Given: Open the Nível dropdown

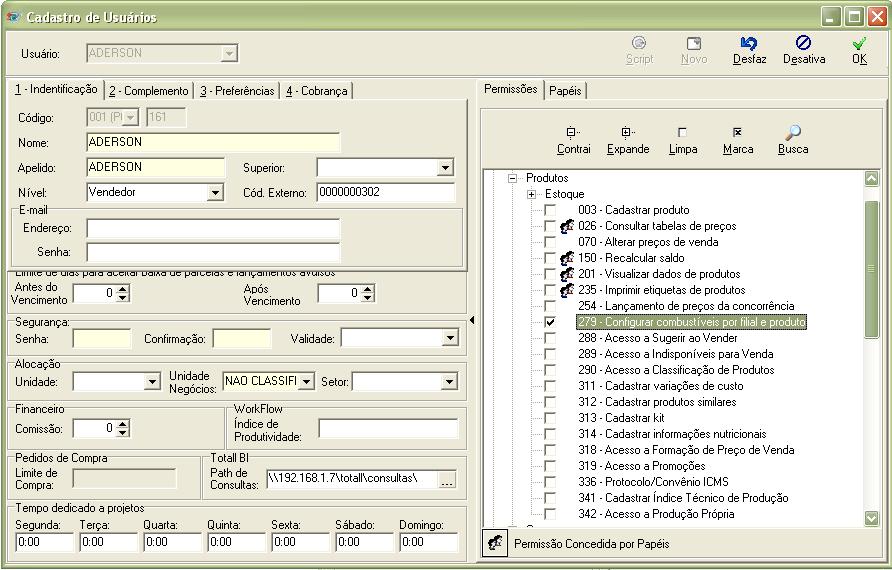Looking at the screenshot, I should point(215,193).
